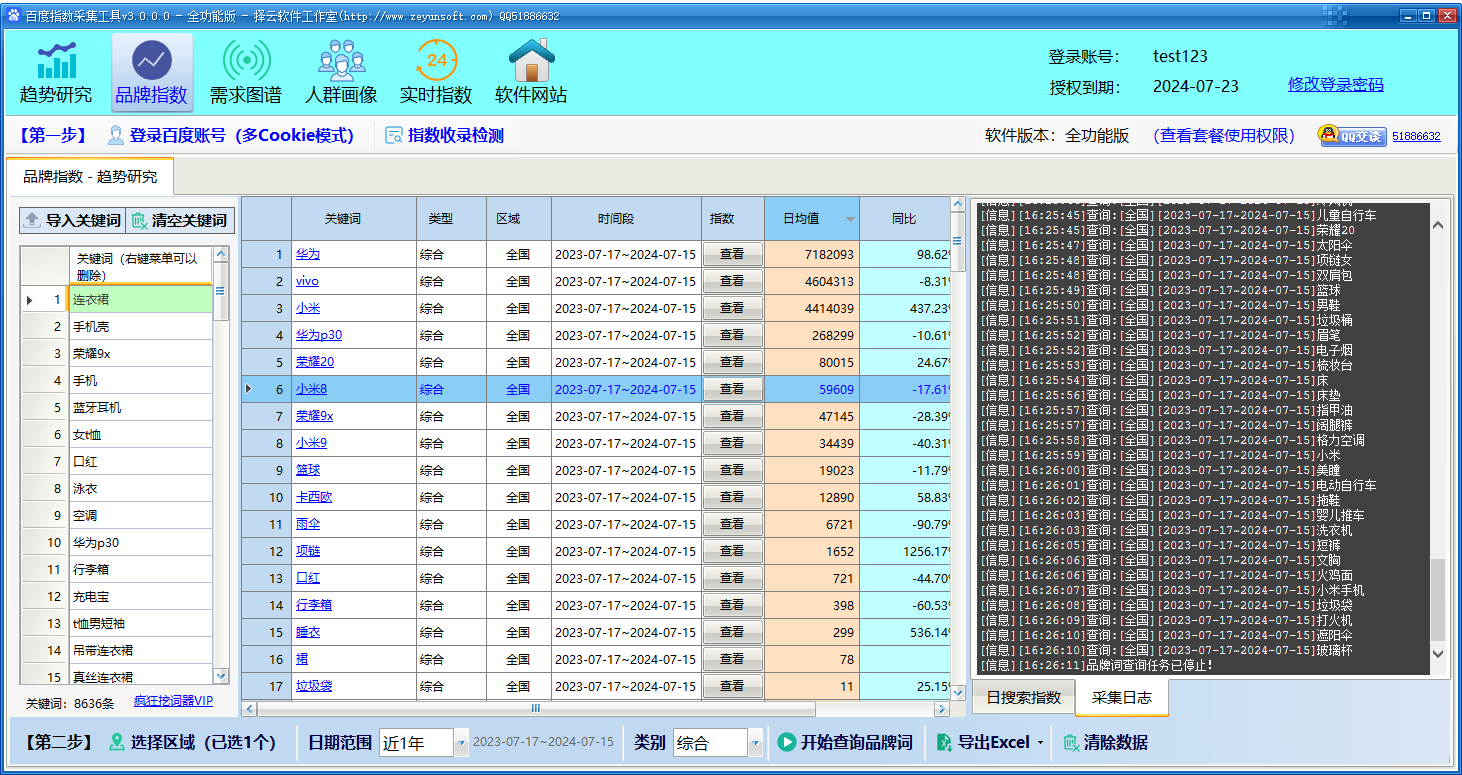Open keyword link 卡西欧 in results table
The width and height of the screenshot is (1462, 775).
pos(314,497)
